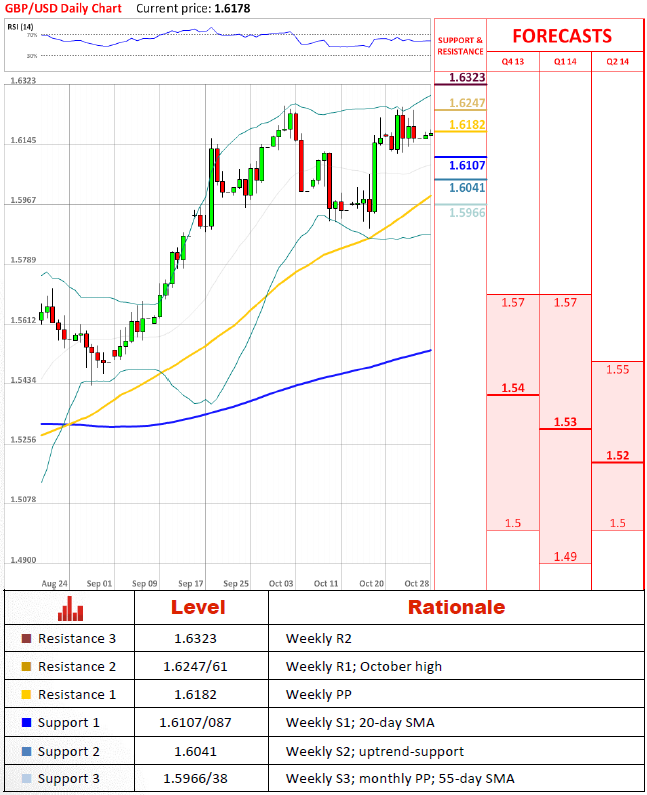
Task: Select the Q1 14 forecast column header
Action: tap(565, 61)
